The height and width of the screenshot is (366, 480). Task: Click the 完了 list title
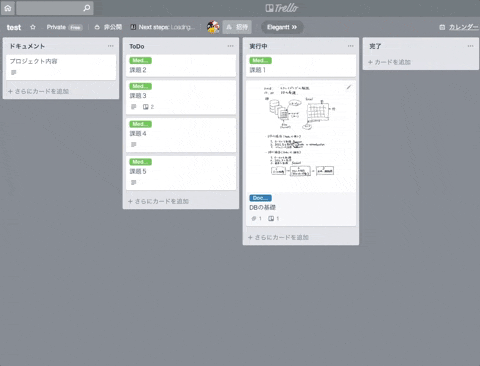pos(375,46)
